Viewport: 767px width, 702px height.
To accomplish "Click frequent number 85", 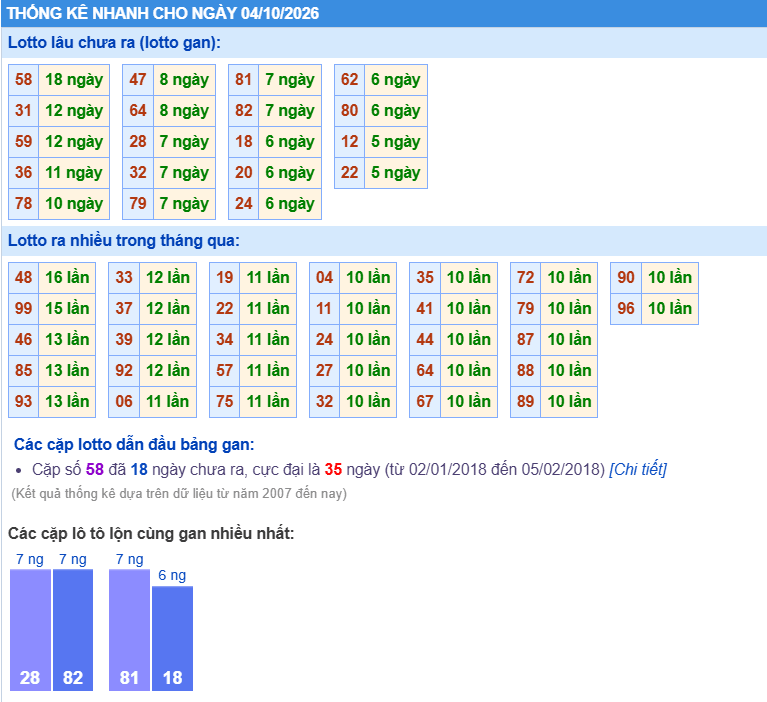I will tap(23, 370).
